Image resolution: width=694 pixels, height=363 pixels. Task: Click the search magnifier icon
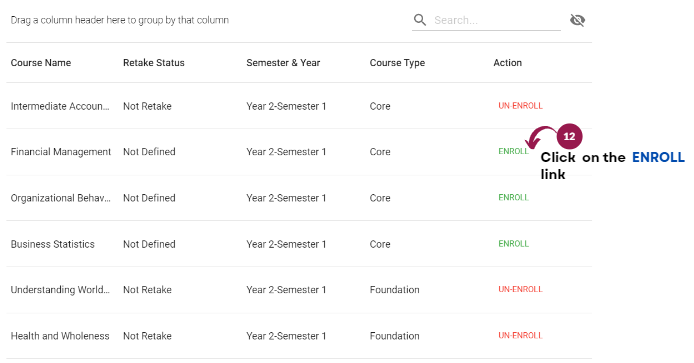tap(420, 20)
